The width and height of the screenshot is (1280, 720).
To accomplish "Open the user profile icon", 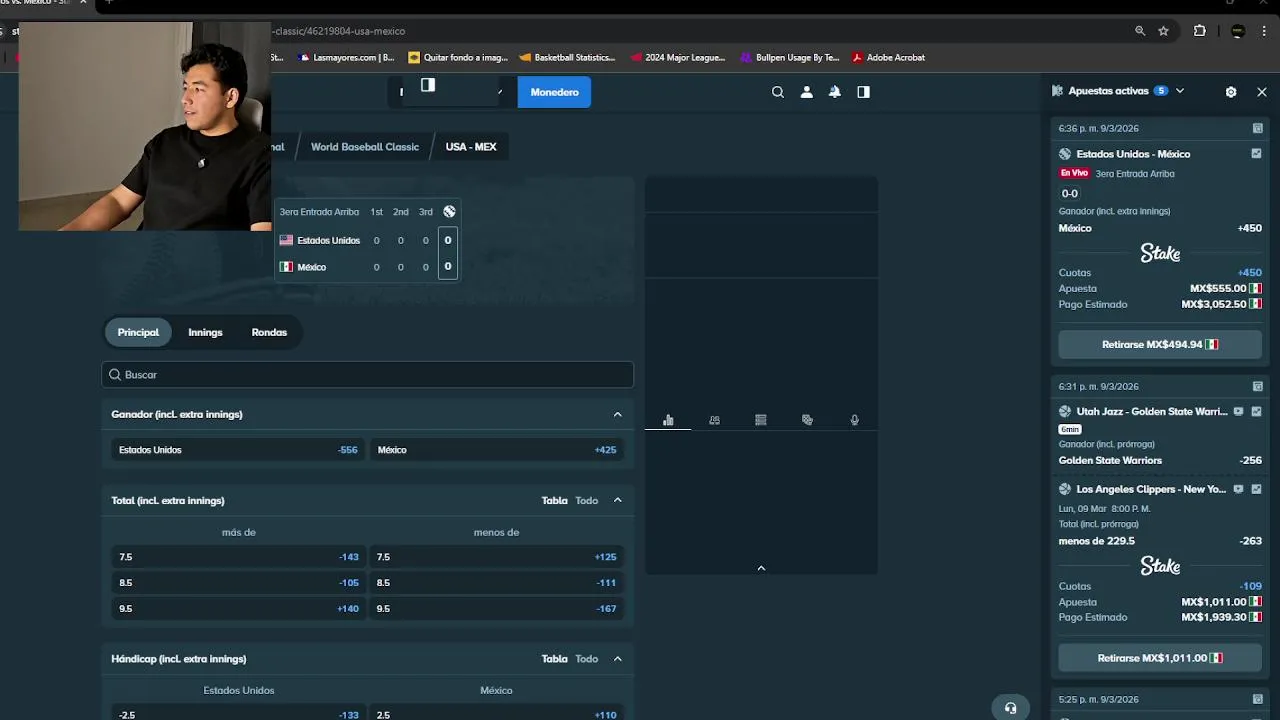I will tap(806, 92).
